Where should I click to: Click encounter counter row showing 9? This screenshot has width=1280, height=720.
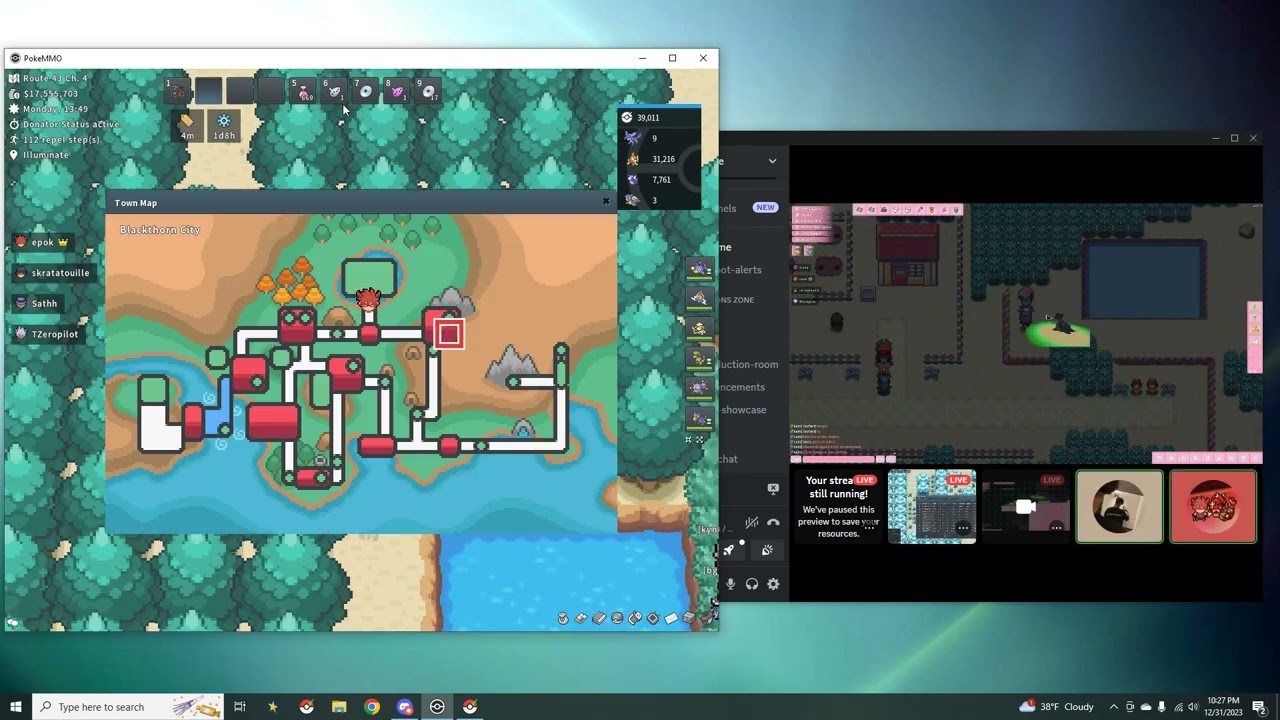tap(660, 138)
